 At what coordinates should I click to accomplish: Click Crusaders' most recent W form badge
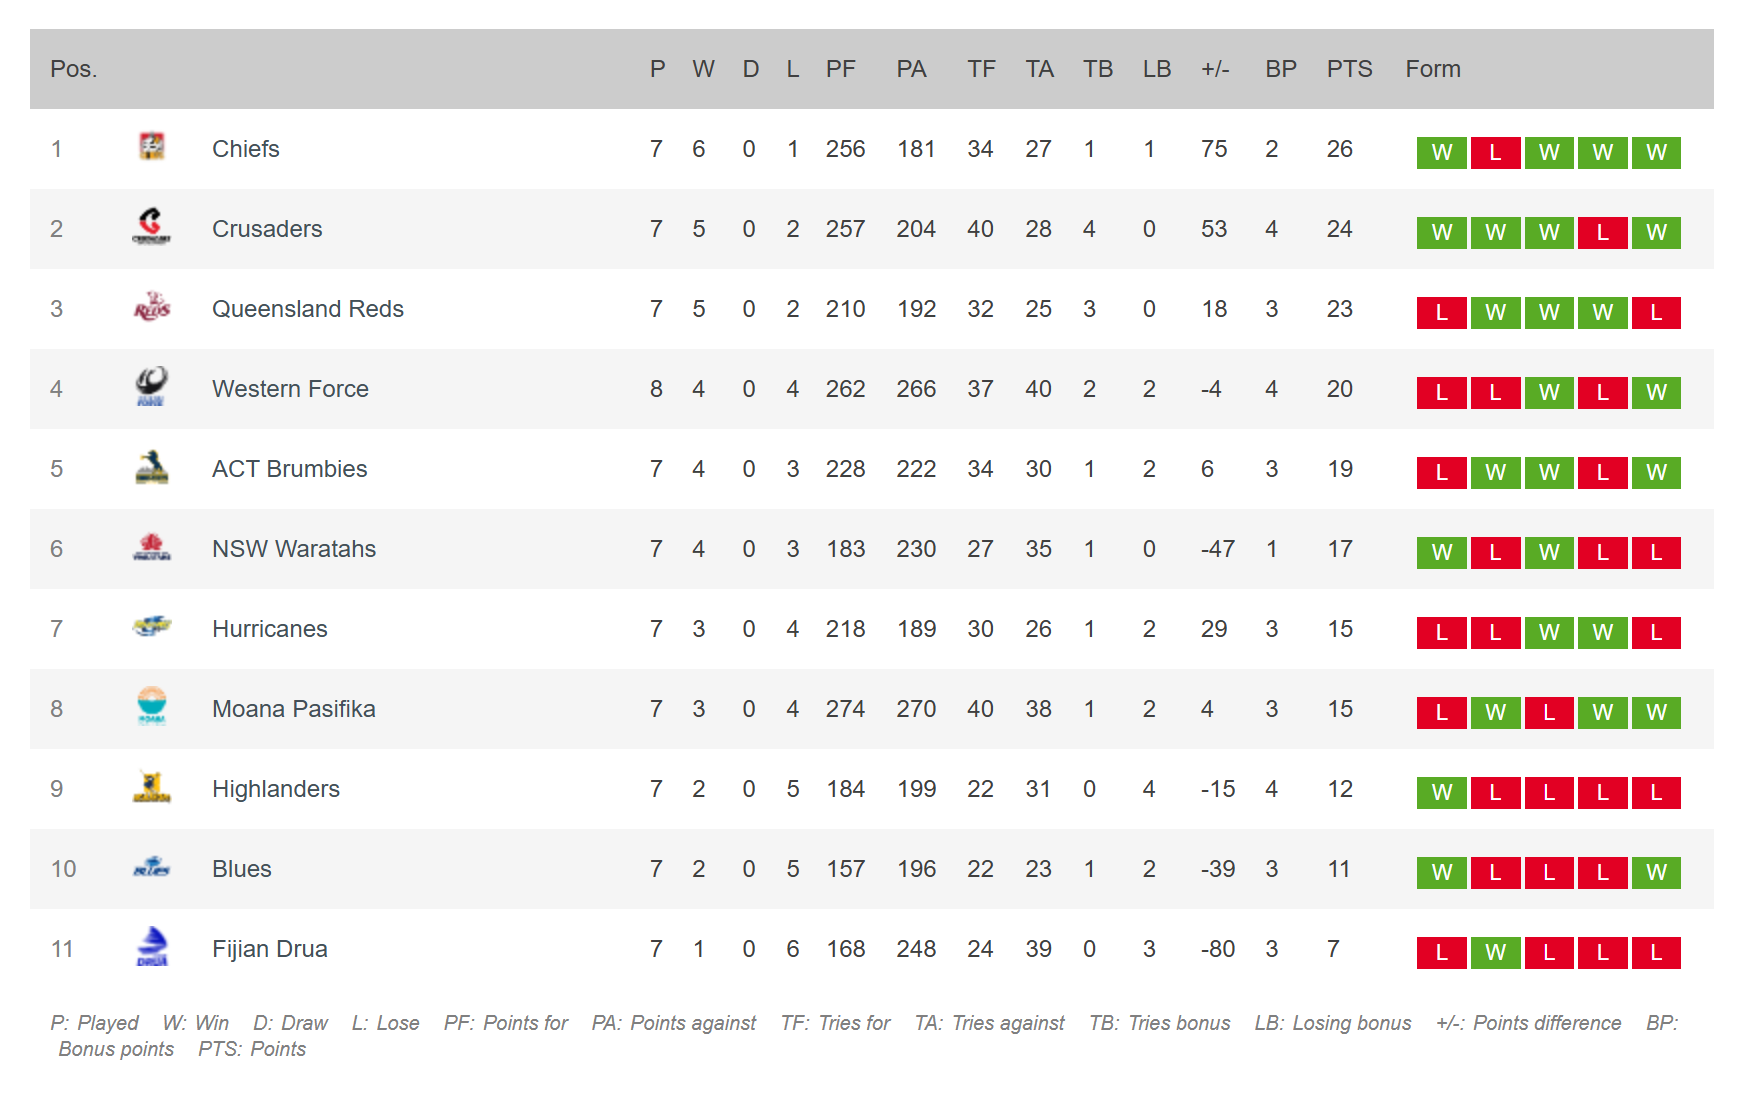[1656, 233]
